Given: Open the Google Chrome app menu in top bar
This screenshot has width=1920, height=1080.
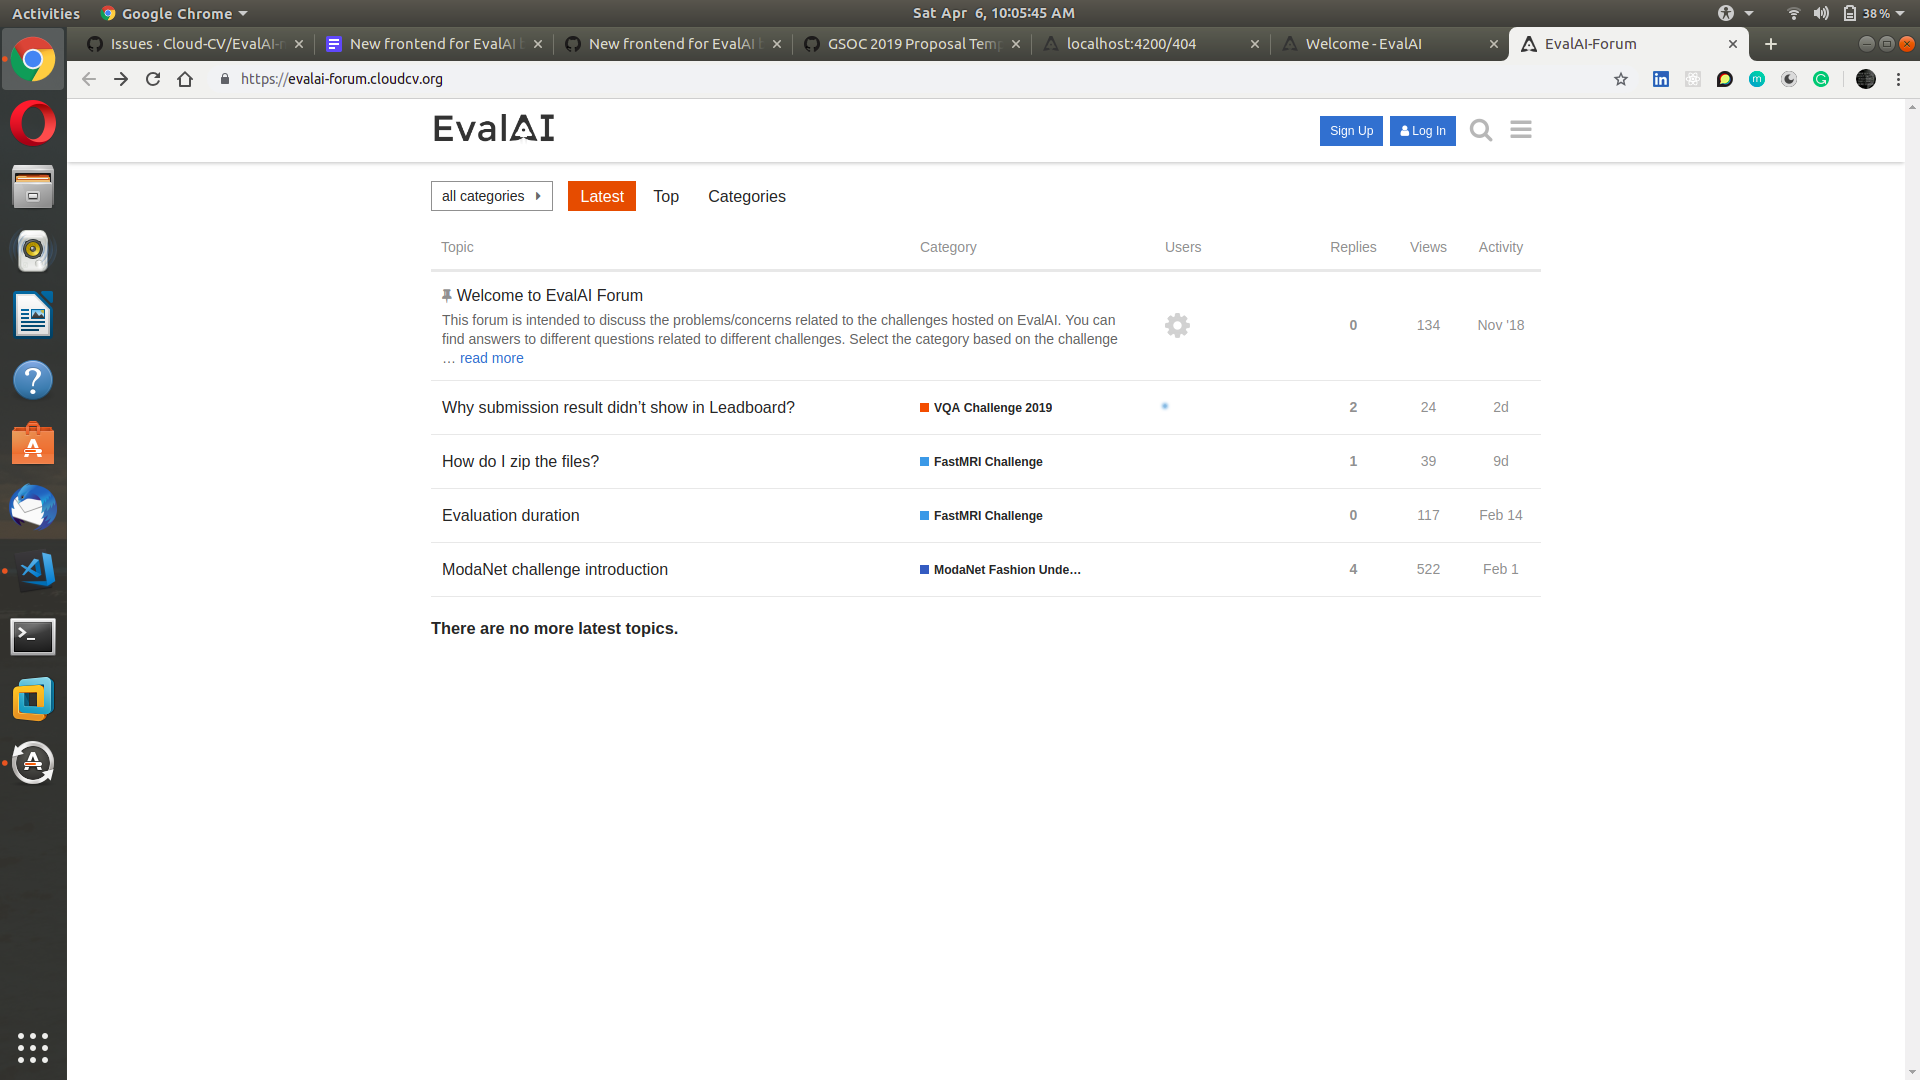Looking at the screenshot, I should point(174,13).
